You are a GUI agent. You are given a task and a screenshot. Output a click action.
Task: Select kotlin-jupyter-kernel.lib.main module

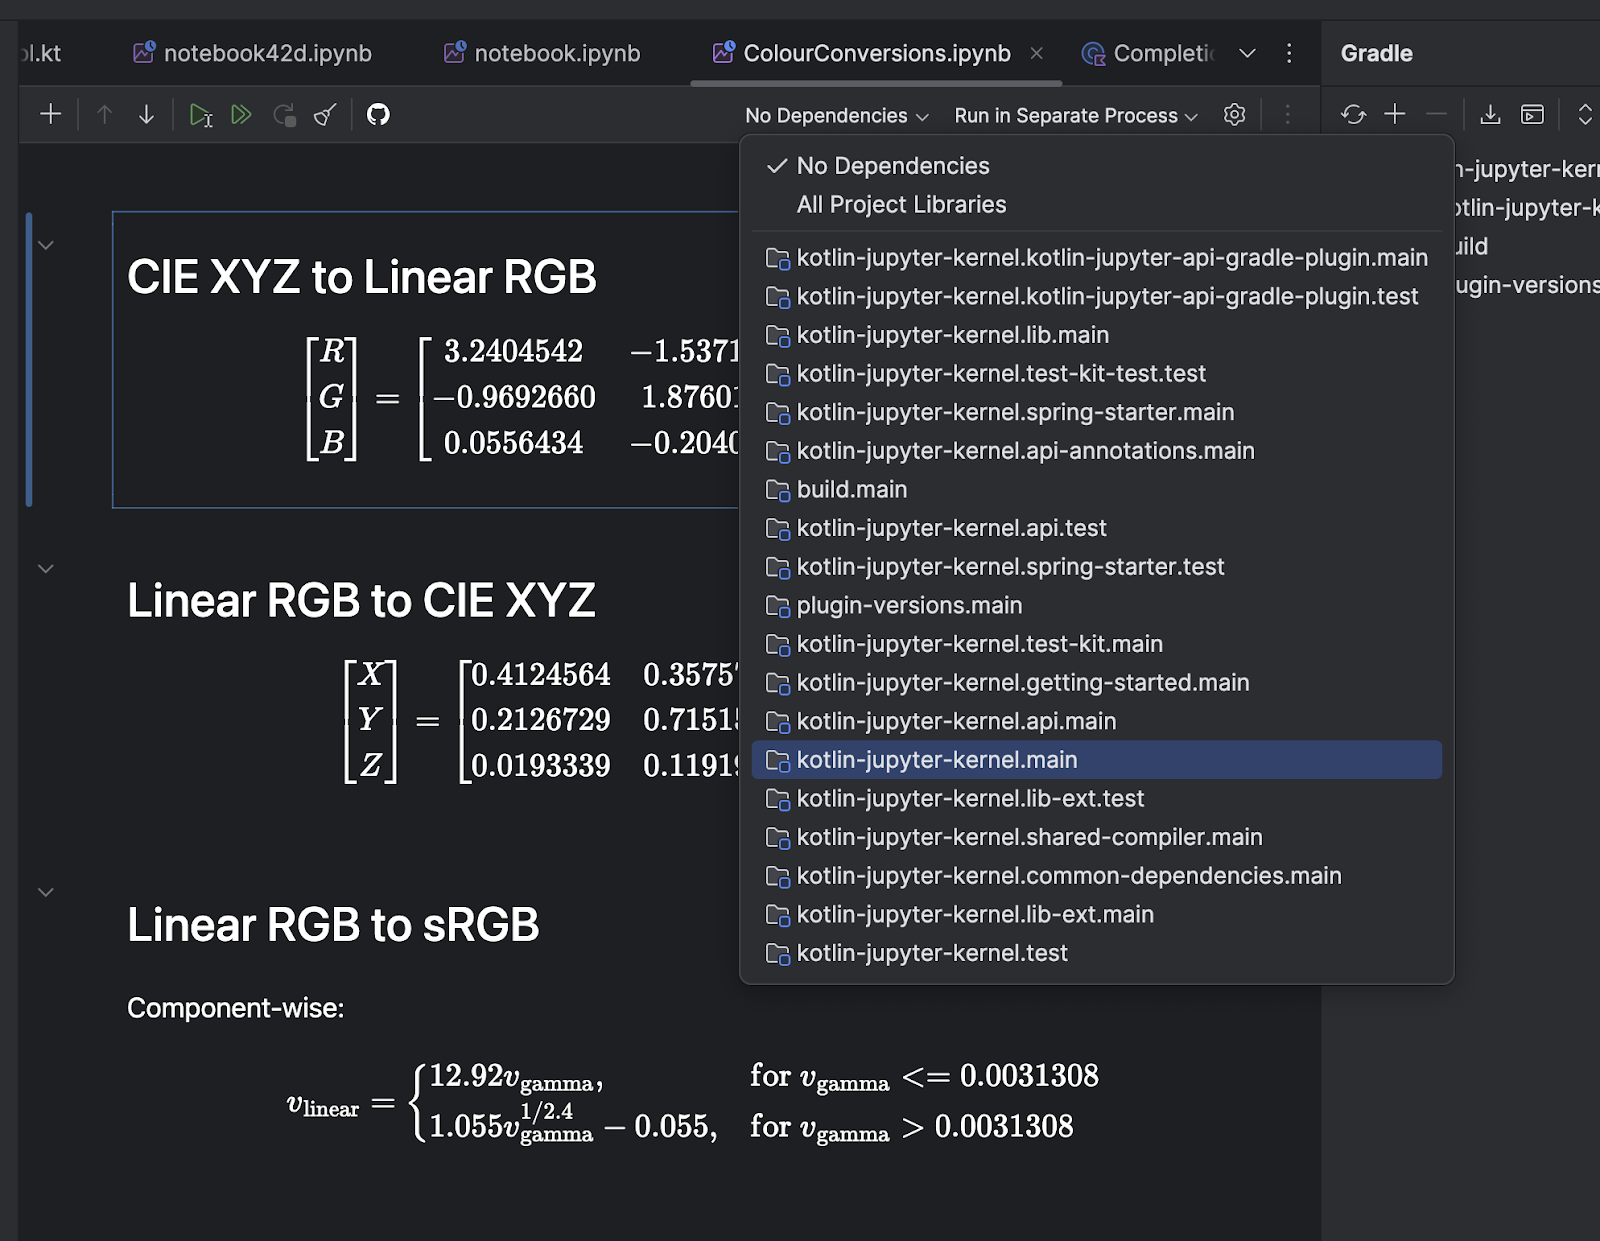1096,335
